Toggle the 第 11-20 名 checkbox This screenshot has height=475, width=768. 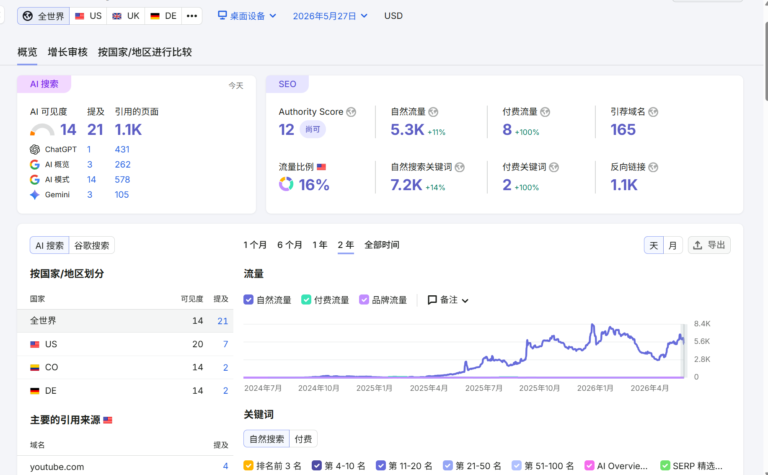click(x=381, y=466)
